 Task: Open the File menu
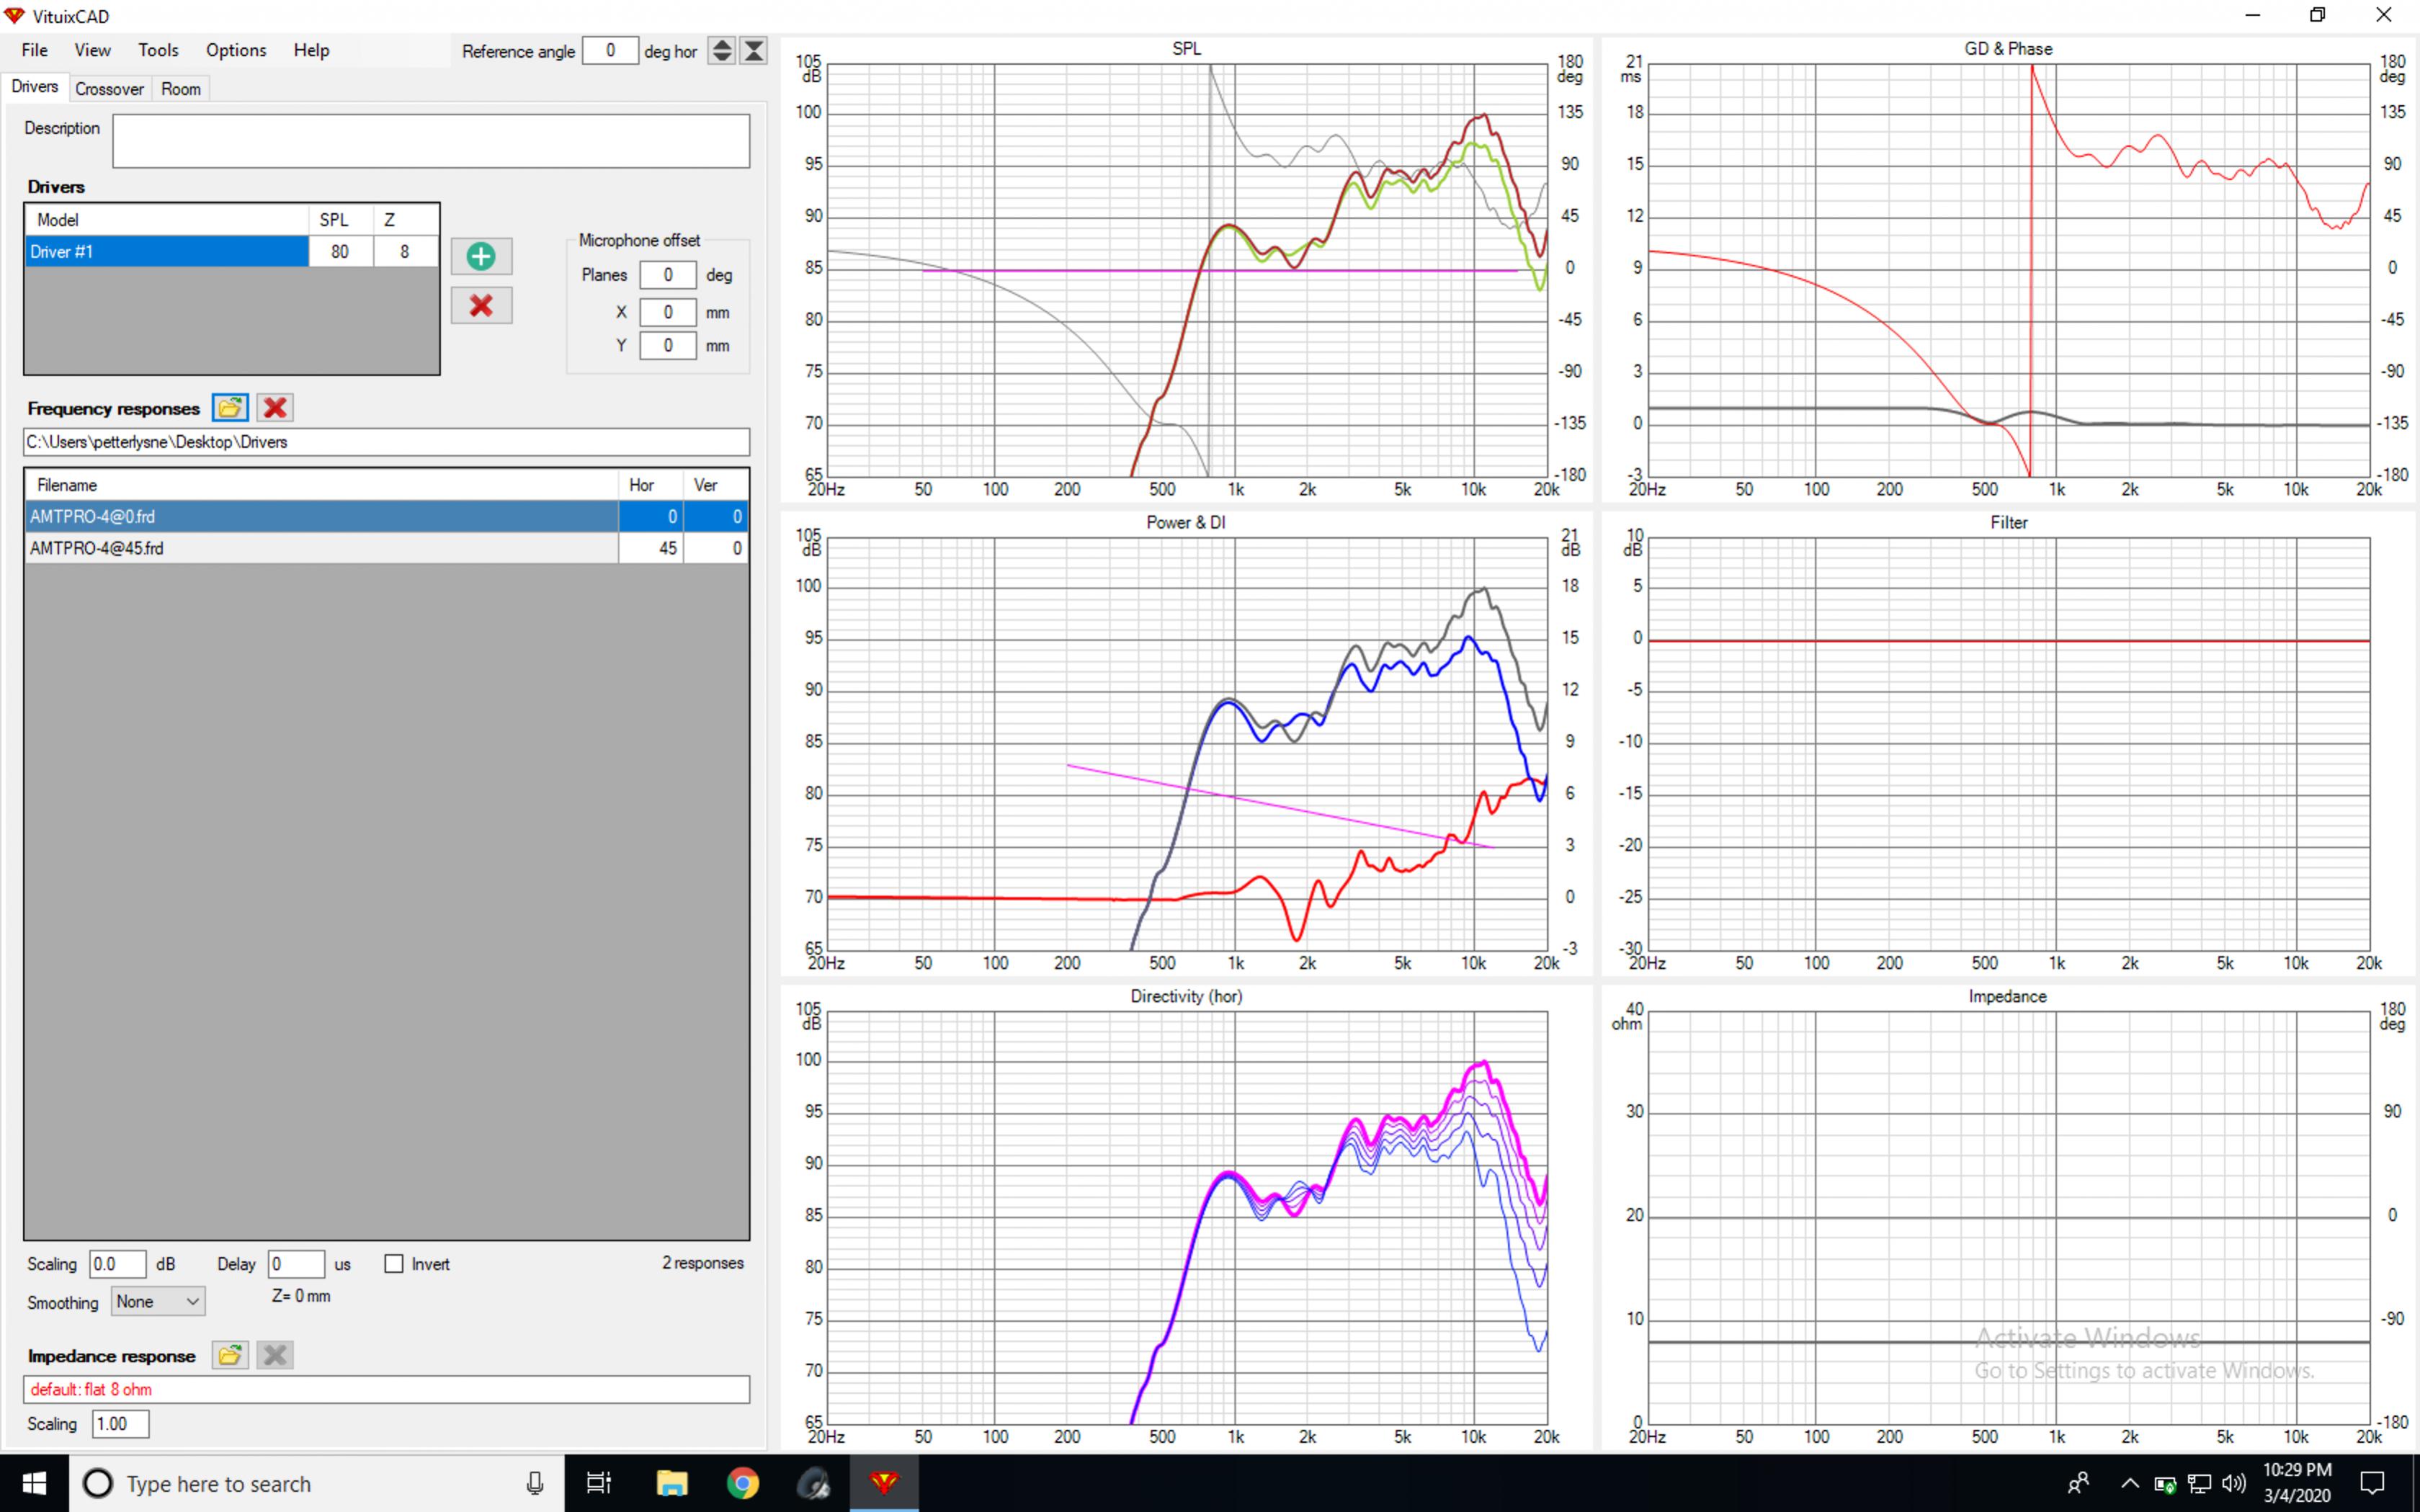[x=34, y=50]
